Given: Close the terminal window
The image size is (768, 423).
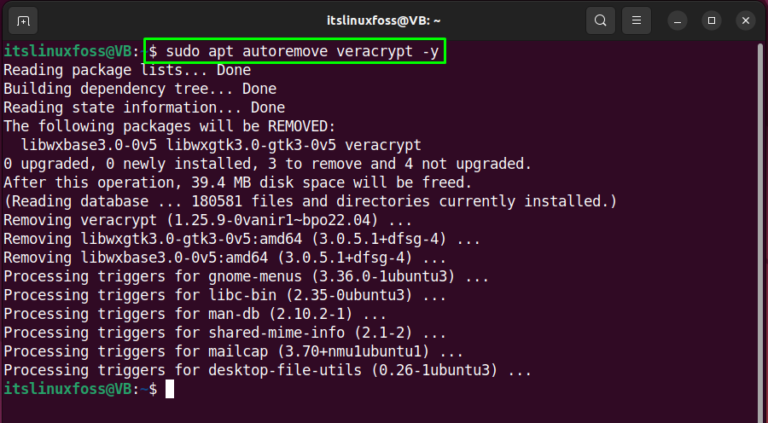Looking at the screenshot, I should pyautogui.click(x=745, y=21).
